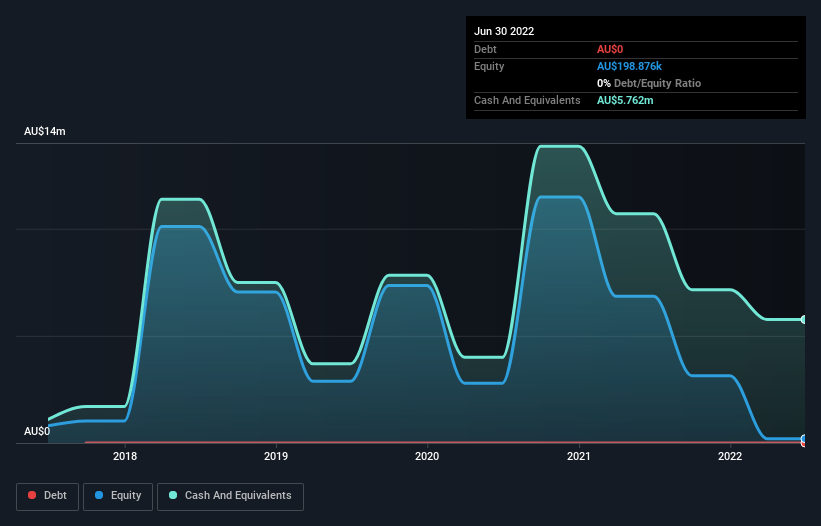Click the blue Equity legend dot
The image size is (821, 526).
99,495
